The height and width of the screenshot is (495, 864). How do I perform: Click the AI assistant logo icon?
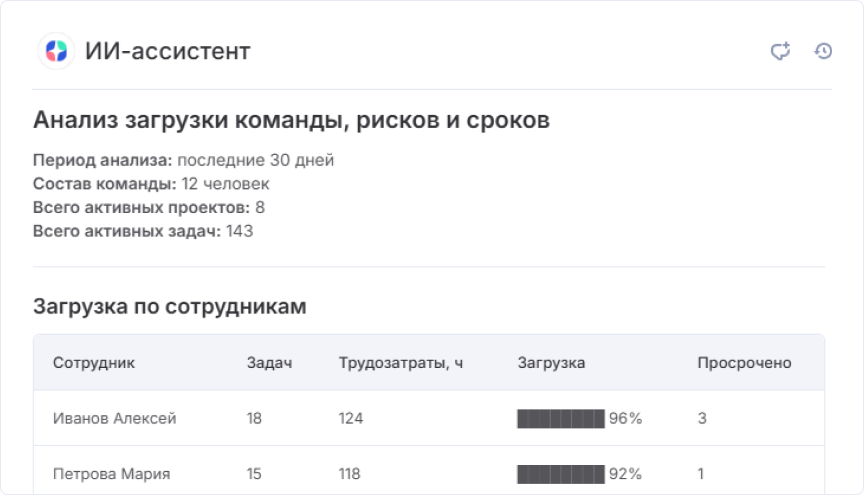(x=56, y=51)
